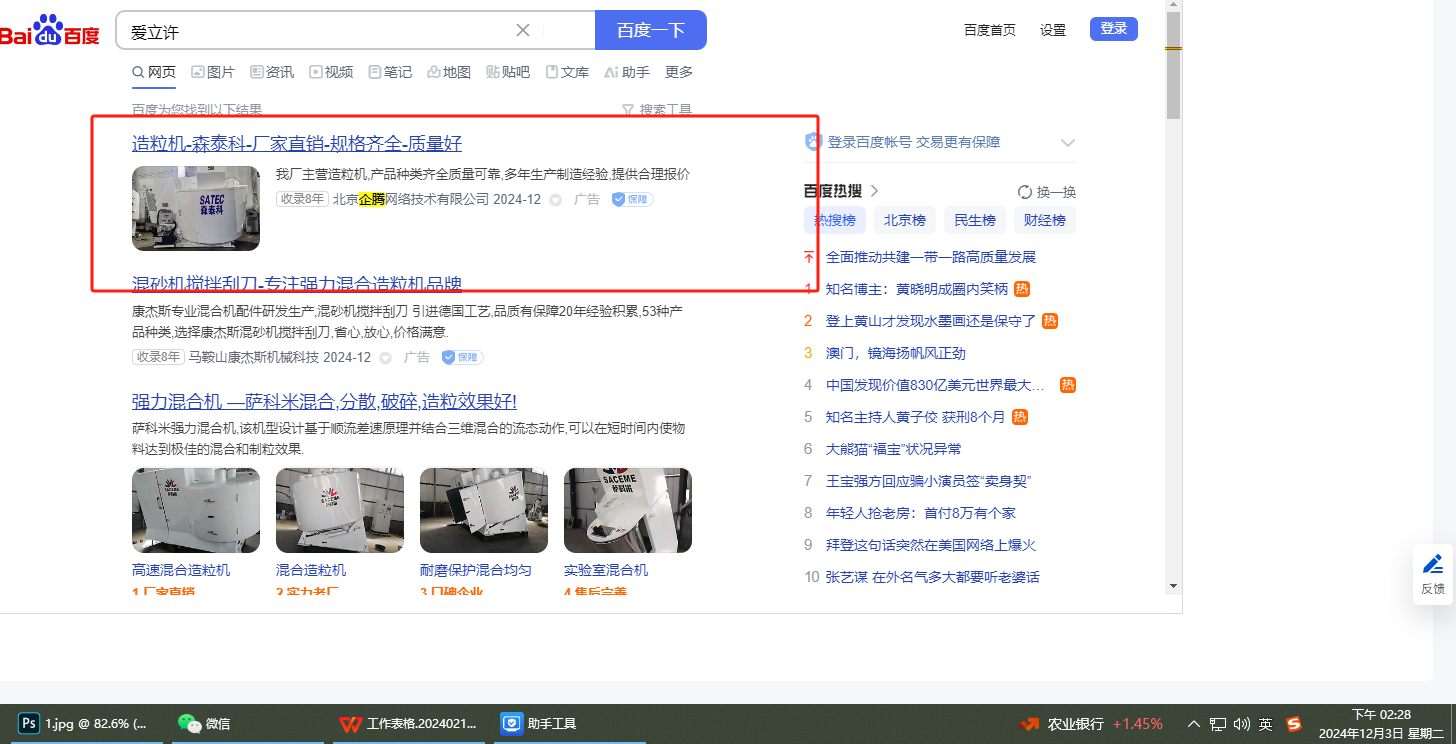Expand the 更多 menu
The height and width of the screenshot is (744, 1456).
point(679,72)
